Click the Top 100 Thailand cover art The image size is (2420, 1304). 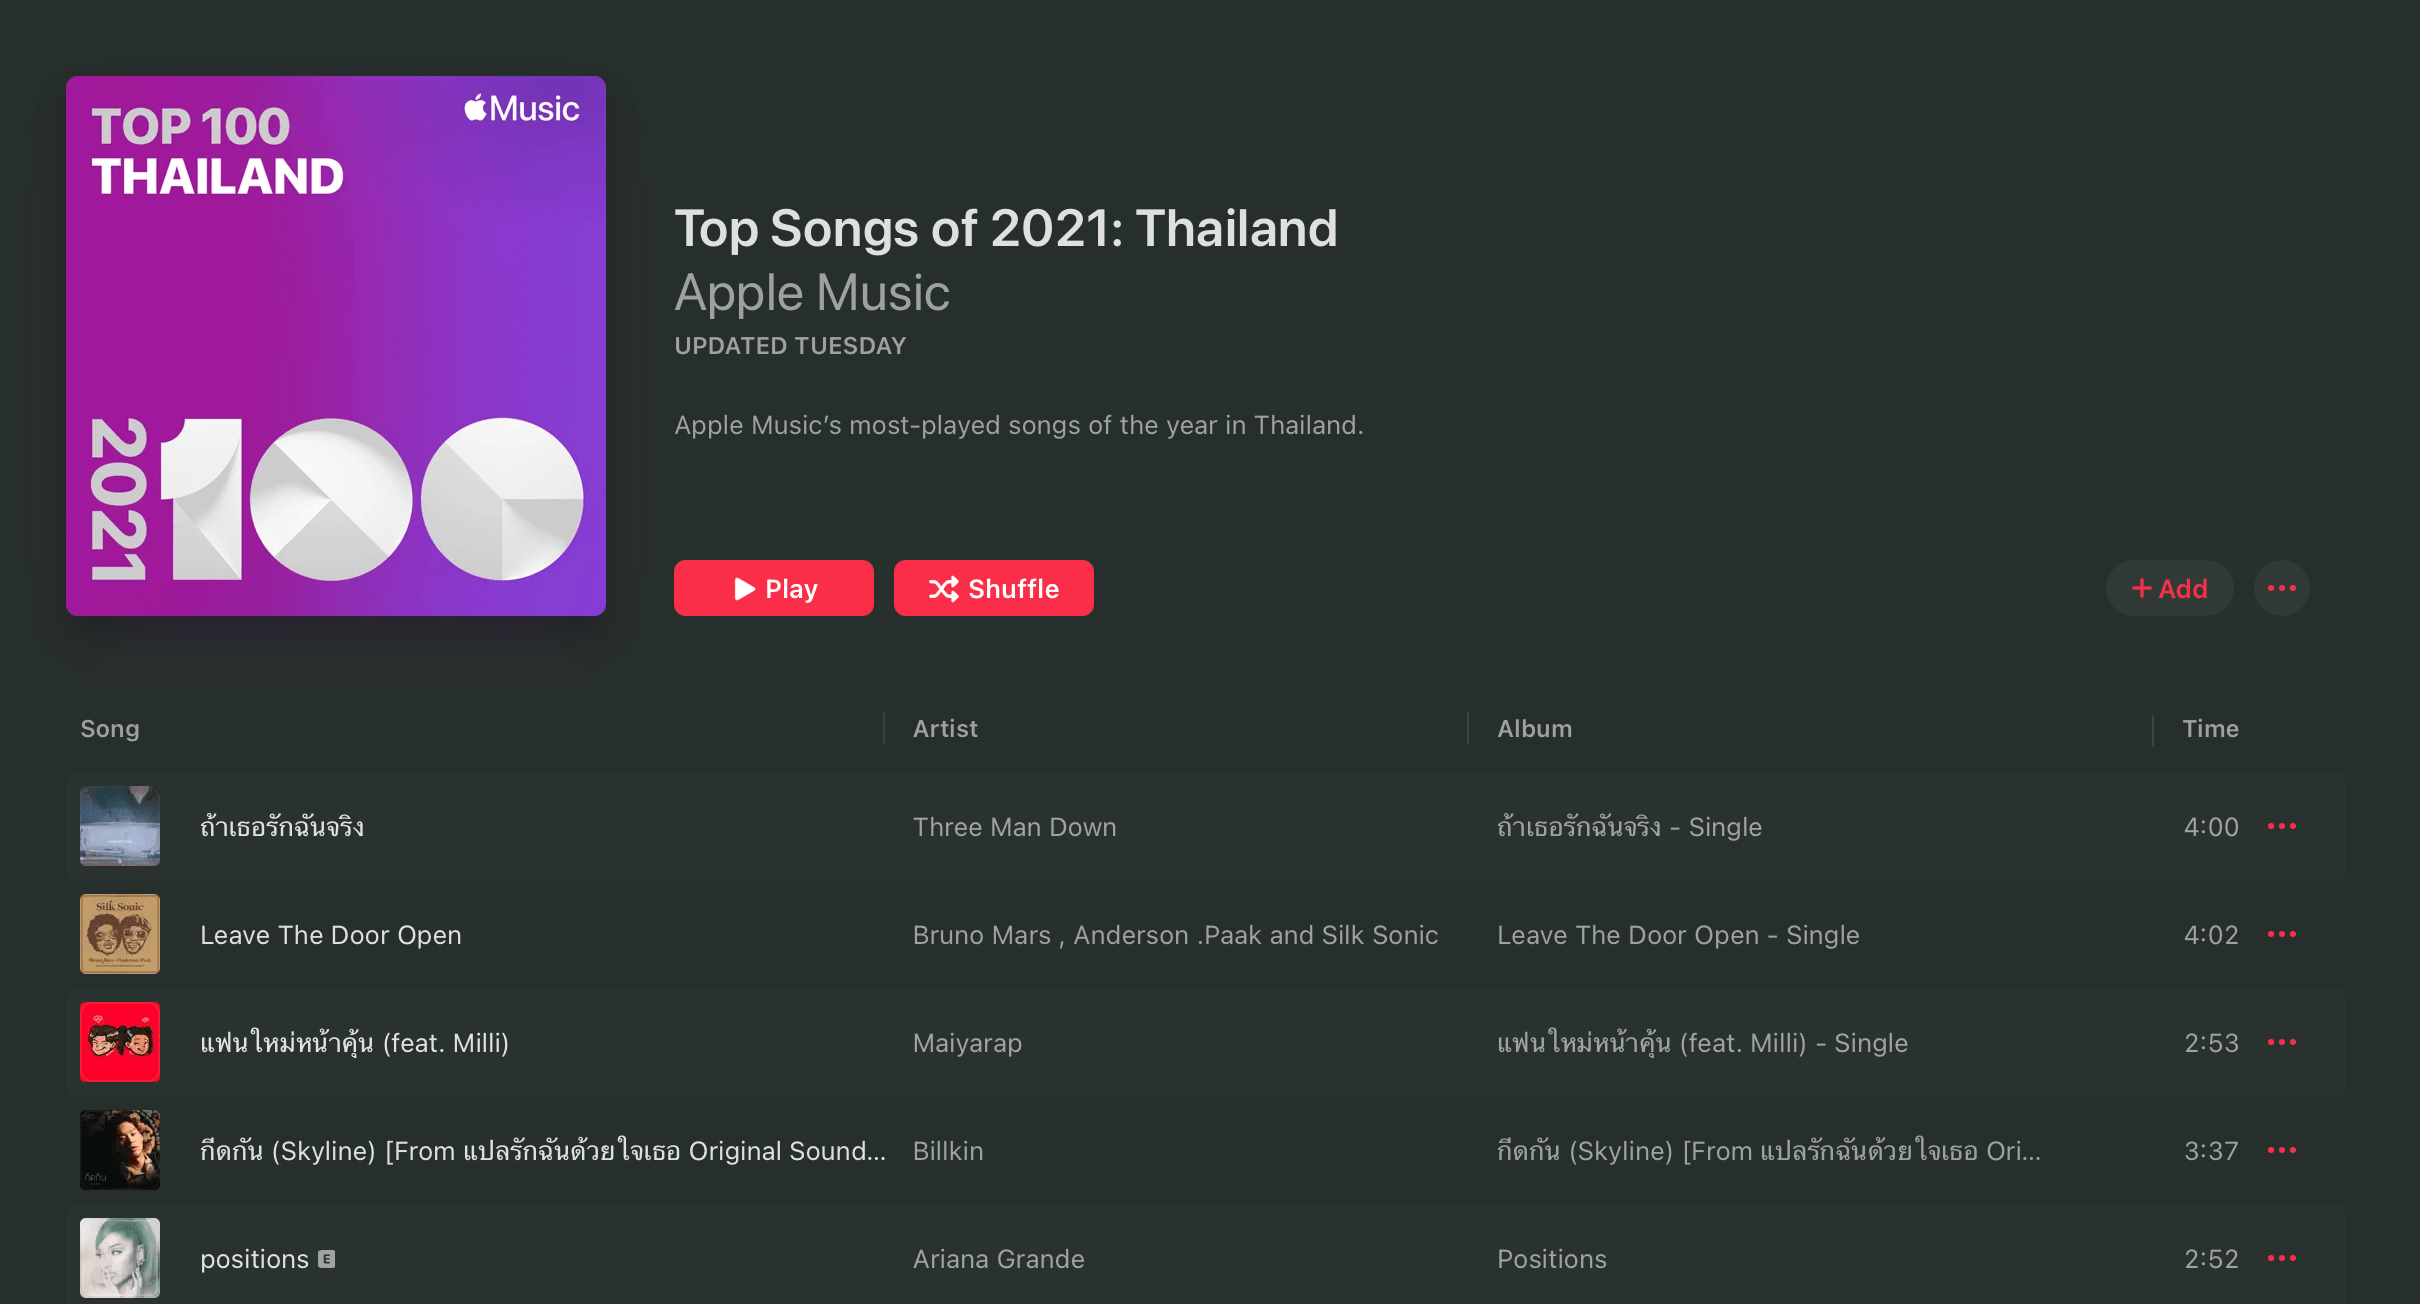pos(336,346)
